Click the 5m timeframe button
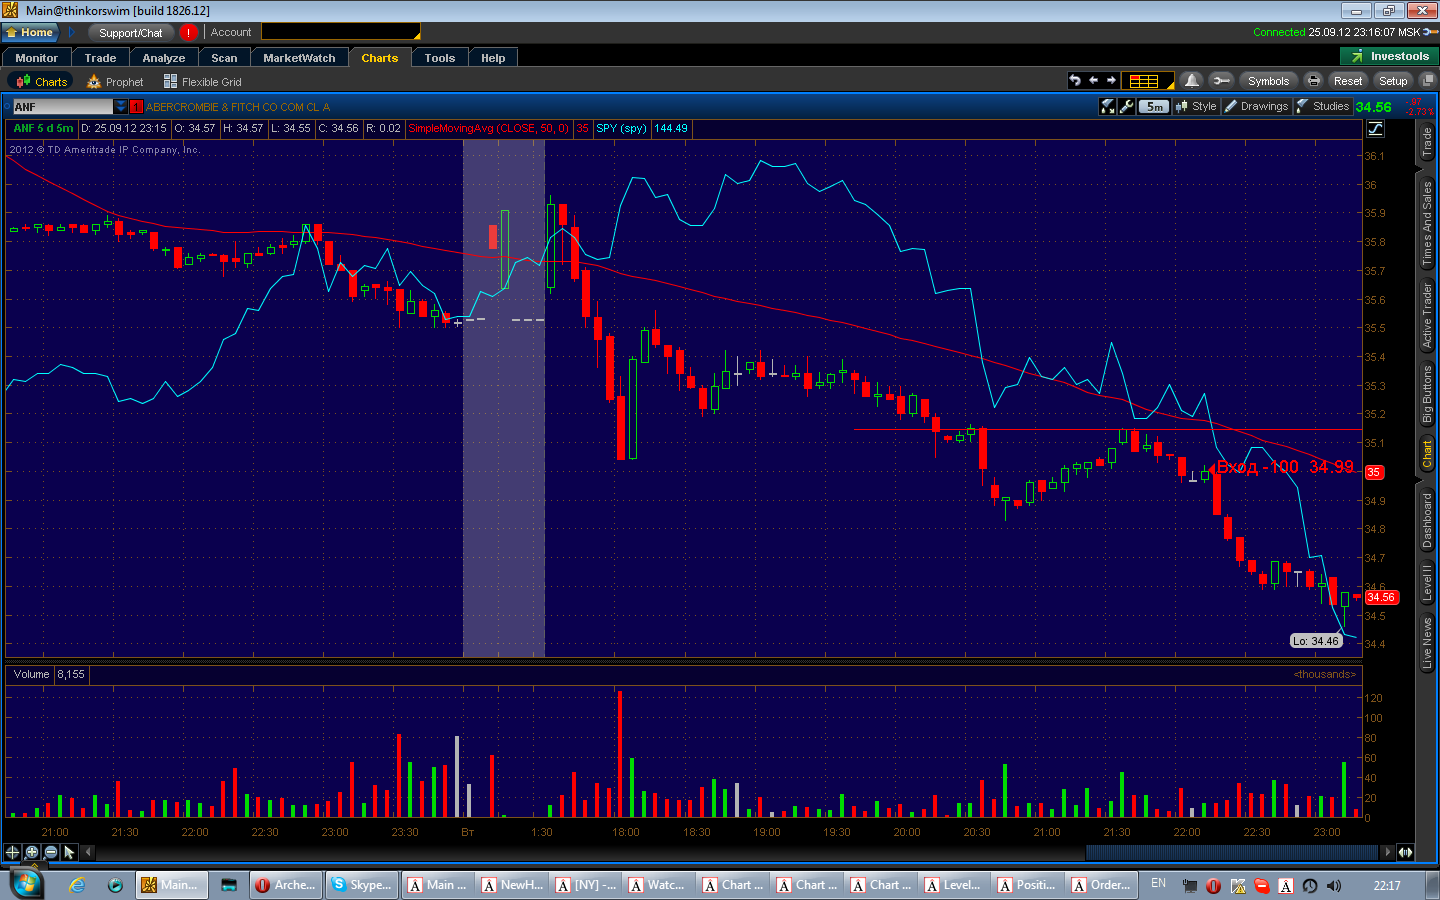The image size is (1440, 900). pos(1154,106)
